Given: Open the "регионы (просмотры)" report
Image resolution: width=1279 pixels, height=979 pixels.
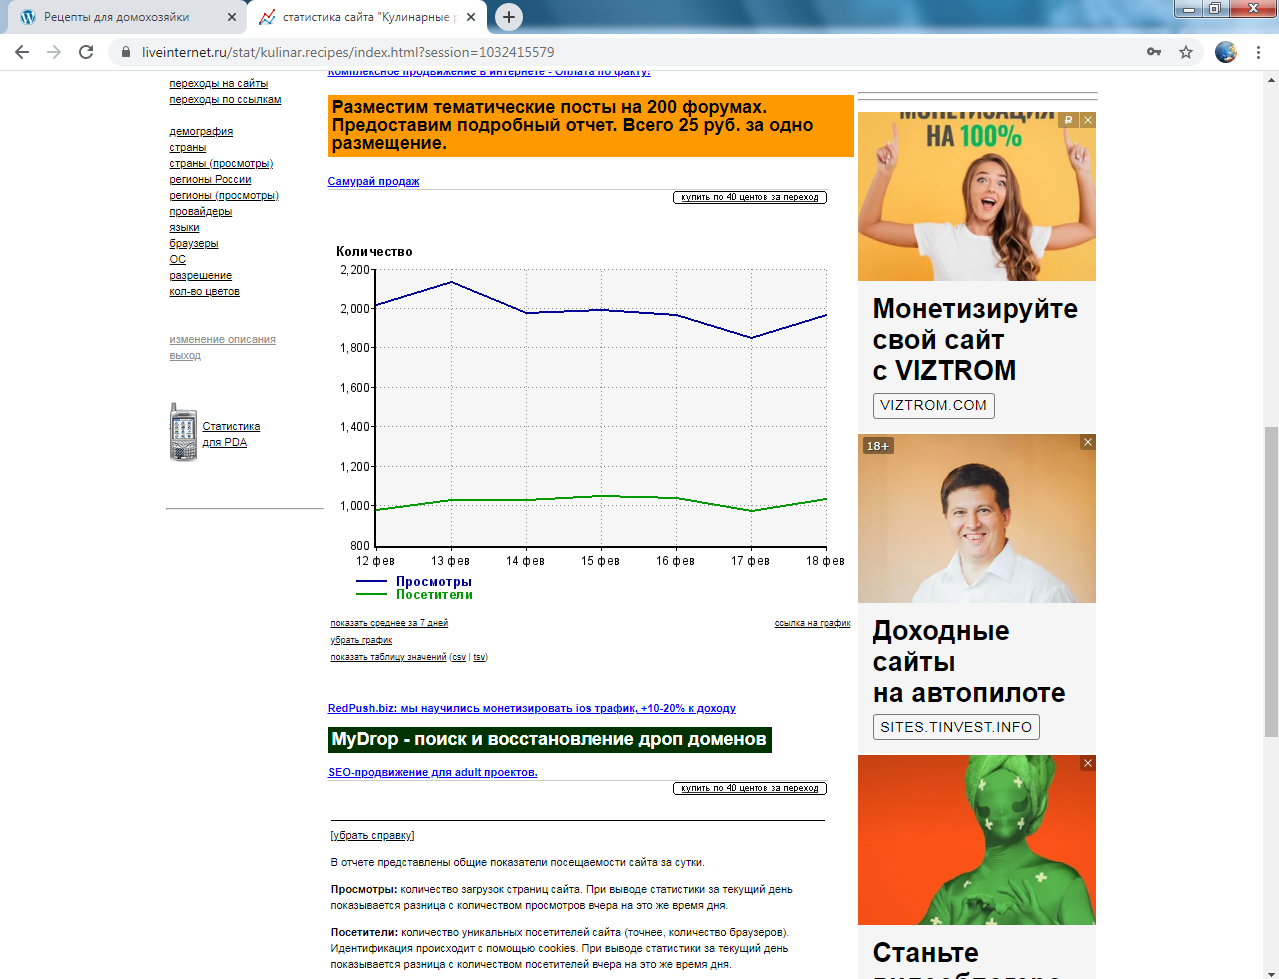Looking at the screenshot, I should point(224,196).
